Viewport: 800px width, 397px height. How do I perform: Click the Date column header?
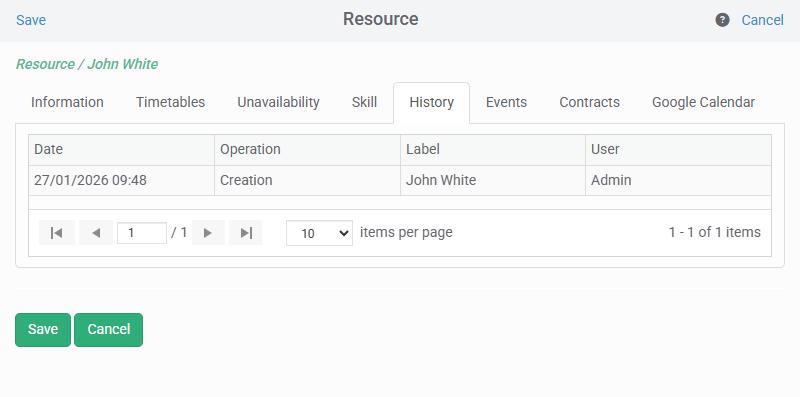pos(121,150)
